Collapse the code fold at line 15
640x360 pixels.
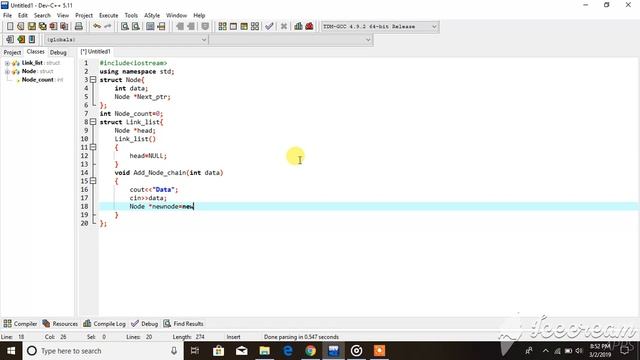coord(93,181)
